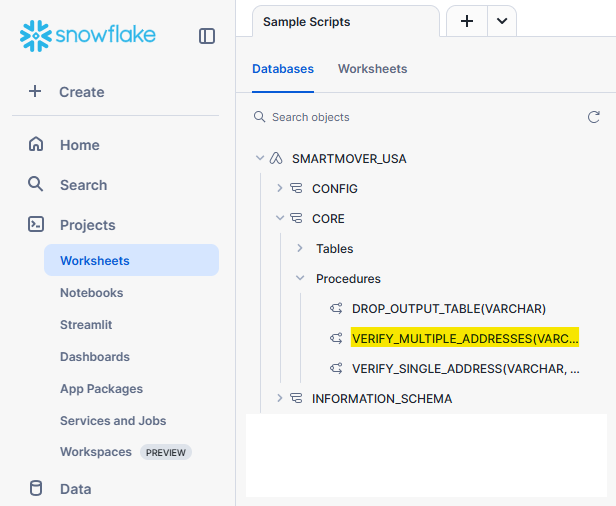The image size is (616, 506).
Task: Collapse the CORE schema
Action: pyautogui.click(x=280, y=218)
